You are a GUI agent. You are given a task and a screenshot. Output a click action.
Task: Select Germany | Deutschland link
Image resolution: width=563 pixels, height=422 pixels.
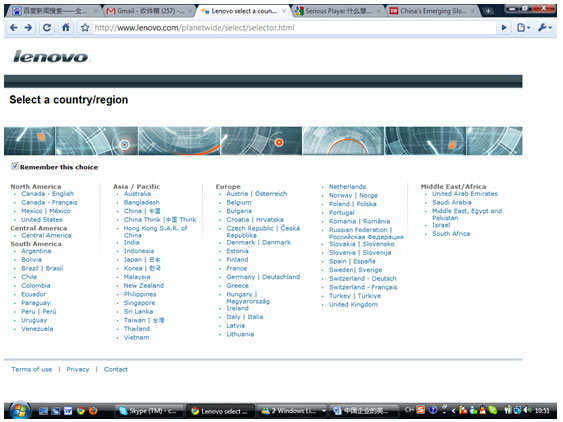click(x=263, y=277)
